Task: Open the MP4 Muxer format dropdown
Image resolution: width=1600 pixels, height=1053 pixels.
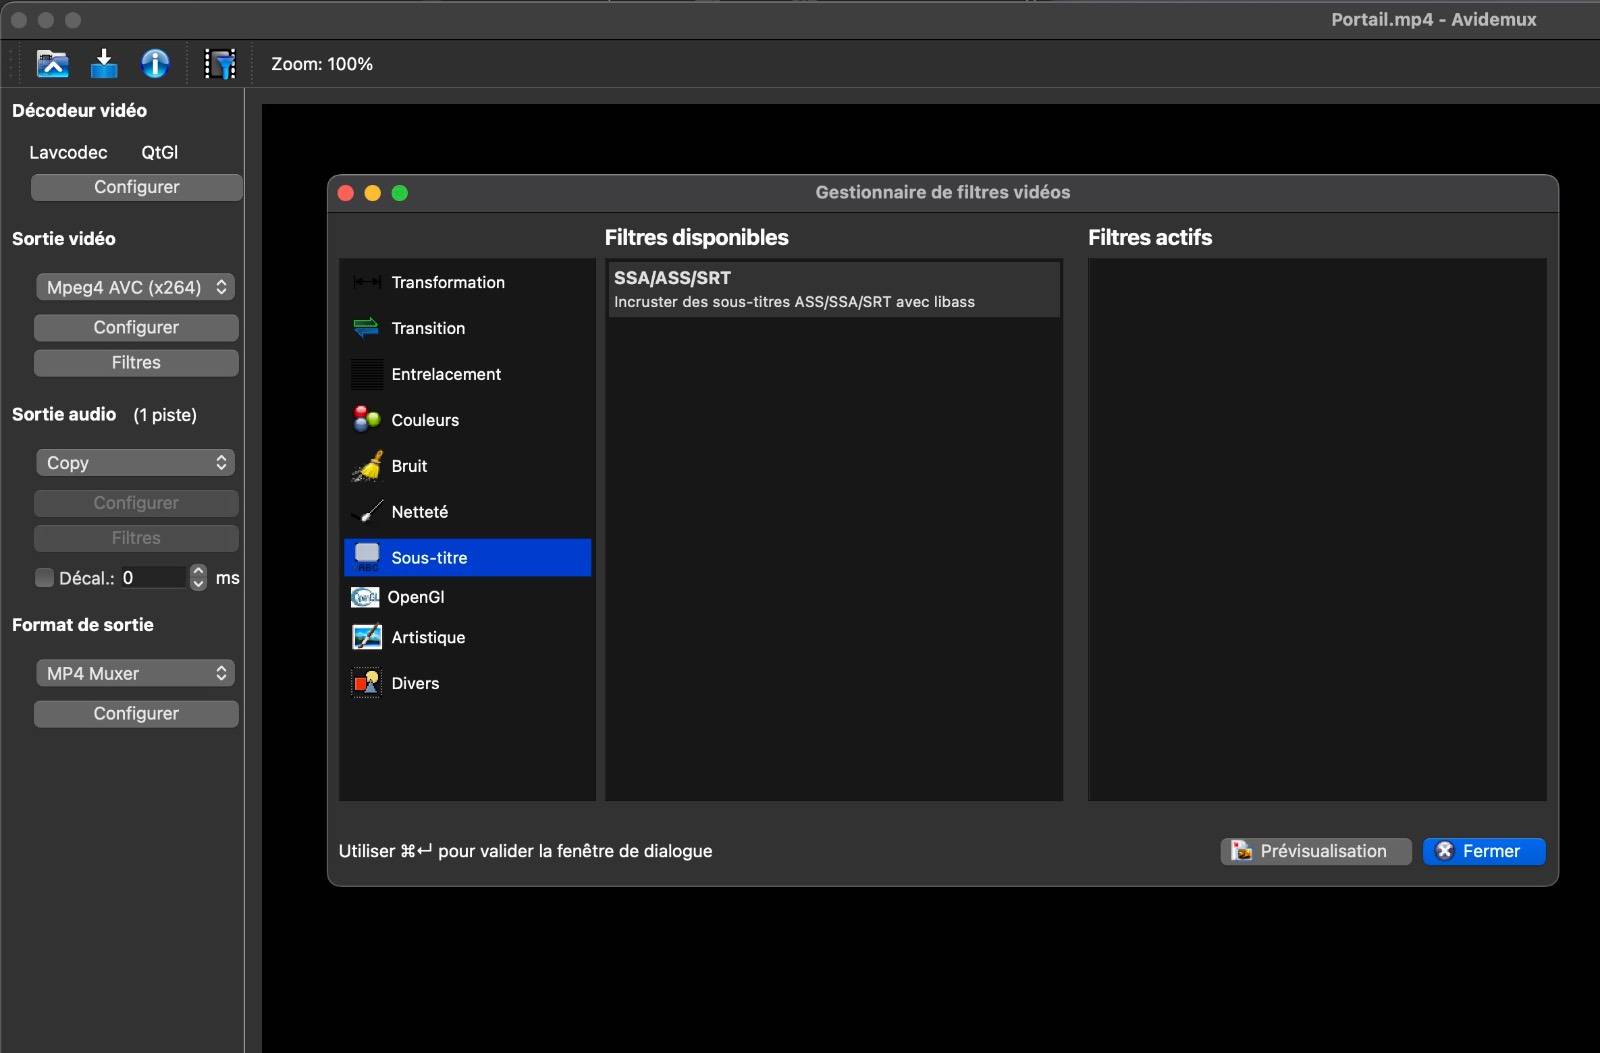Action: 136,674
